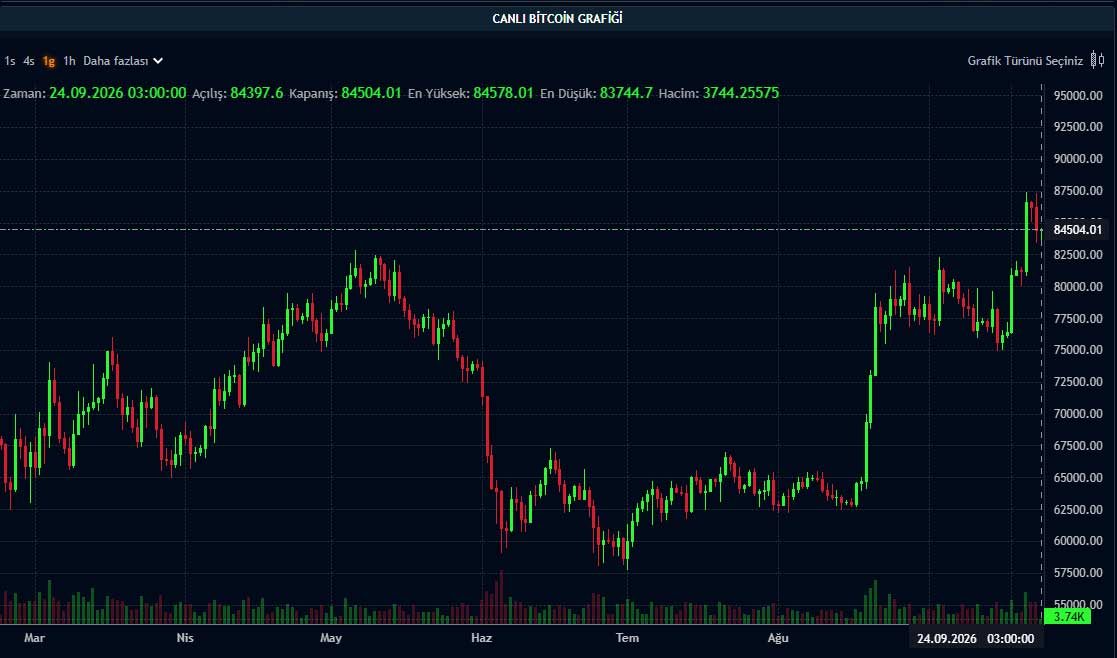Click the 90000.00 price axis label
The image size is (1117, 658).
[x=1079, y=159]
